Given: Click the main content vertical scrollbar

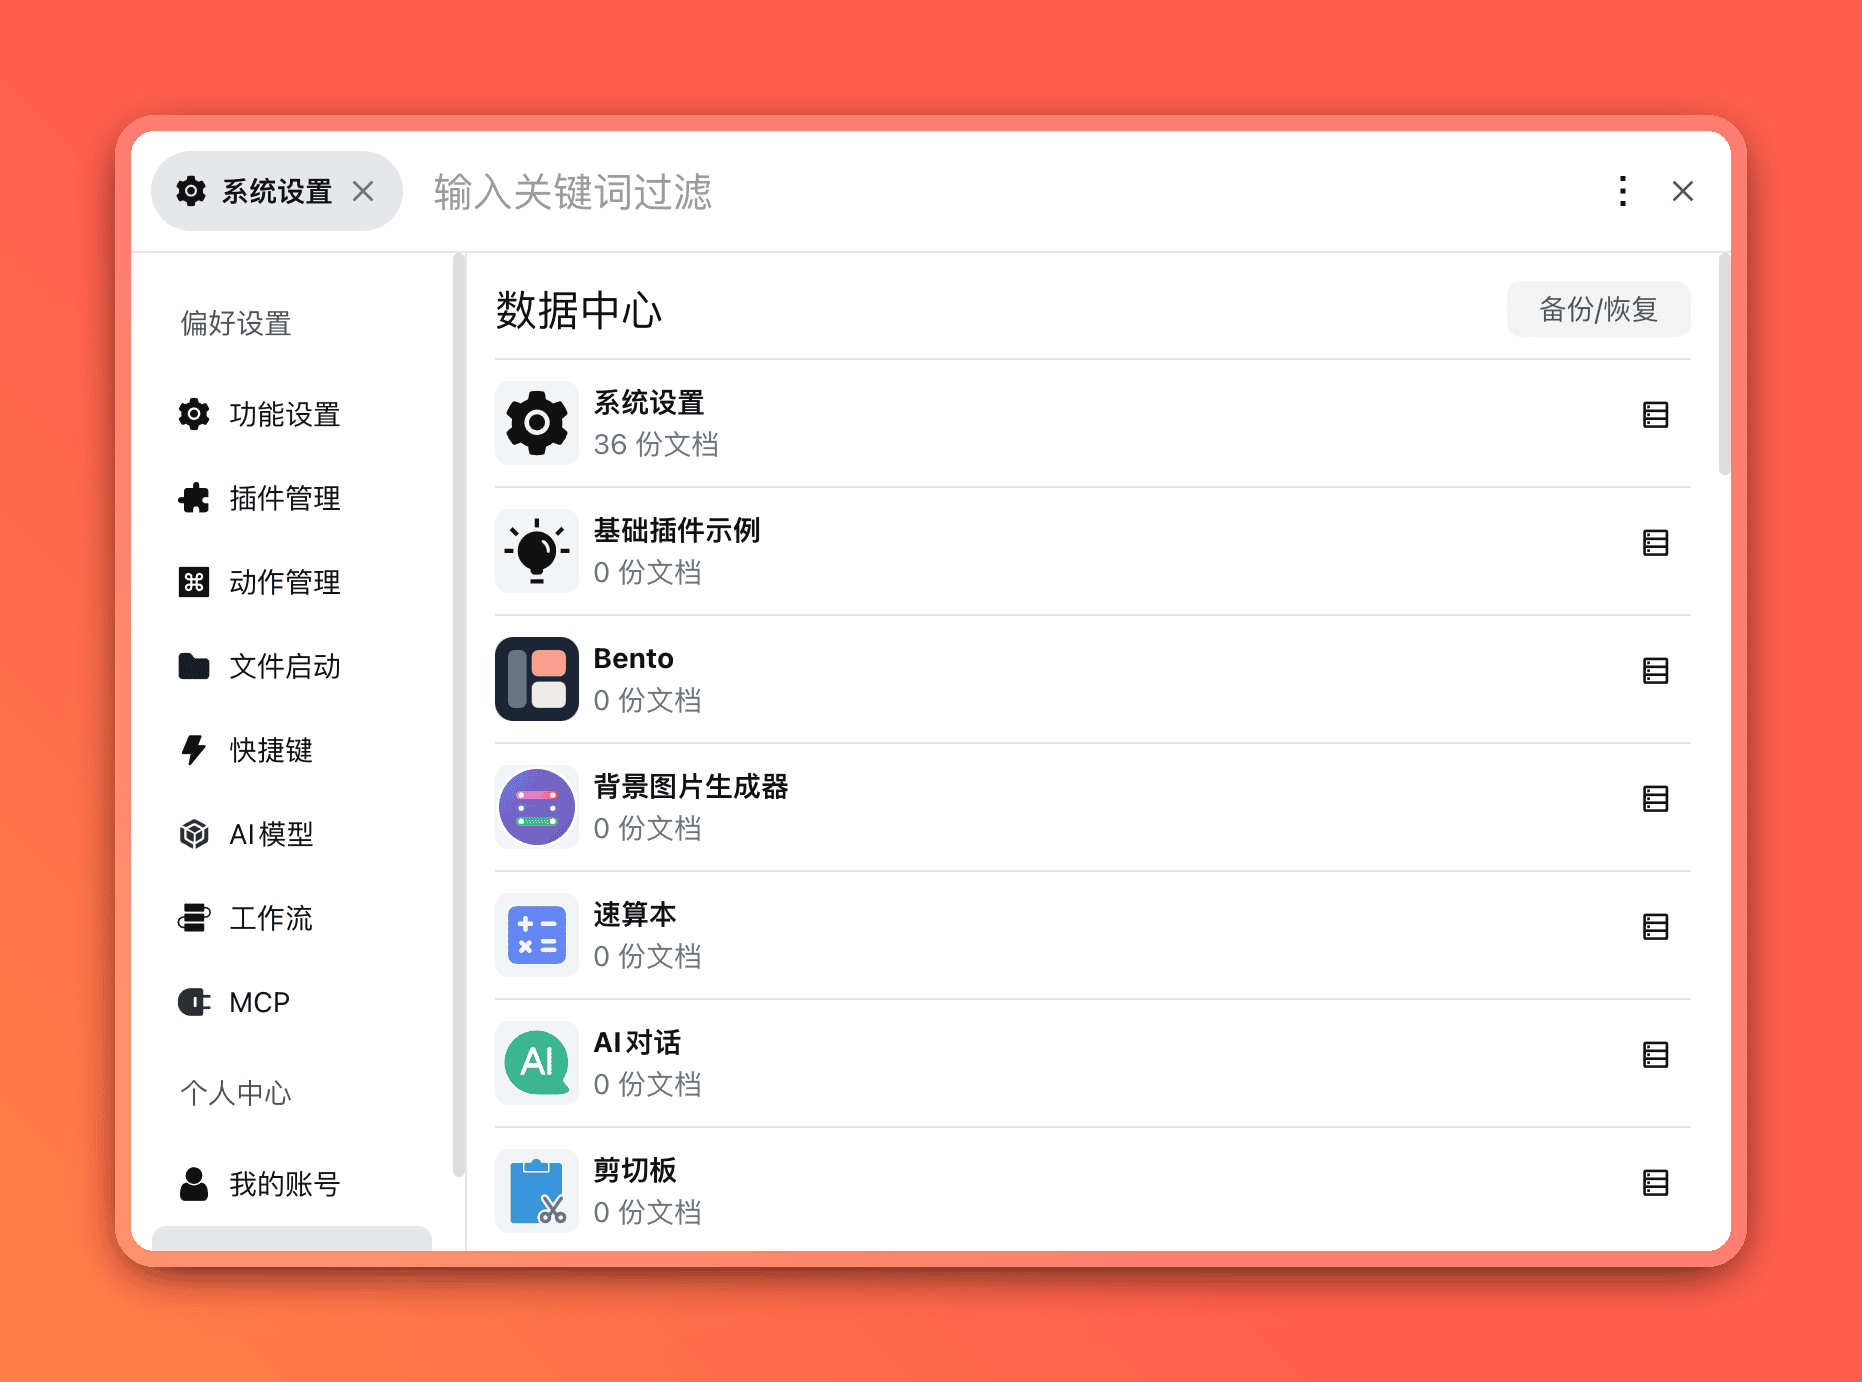Looking at the screenshot, I should point(1724,365).
